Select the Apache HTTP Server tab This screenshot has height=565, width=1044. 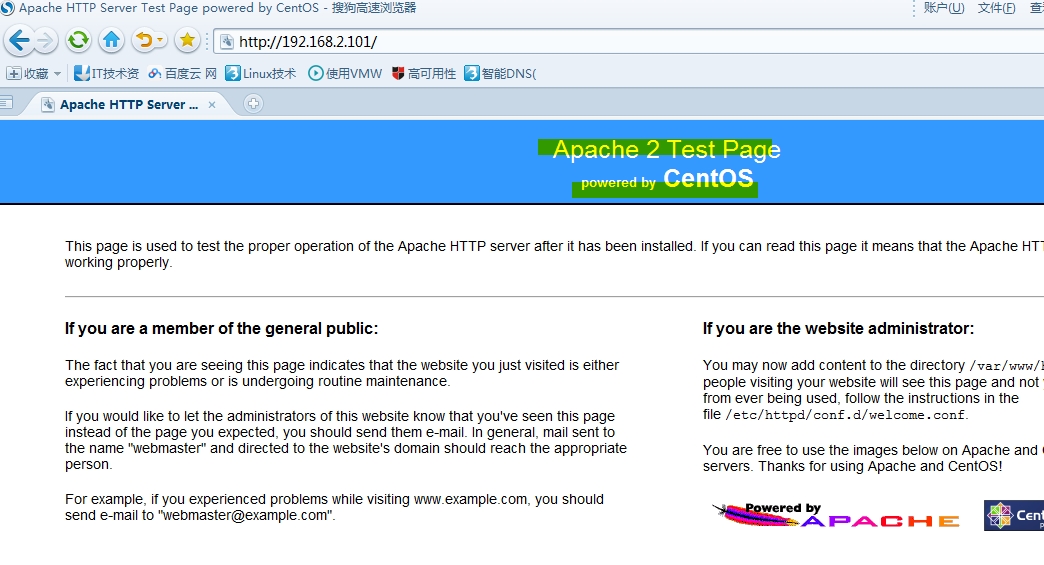coord(128,104)
